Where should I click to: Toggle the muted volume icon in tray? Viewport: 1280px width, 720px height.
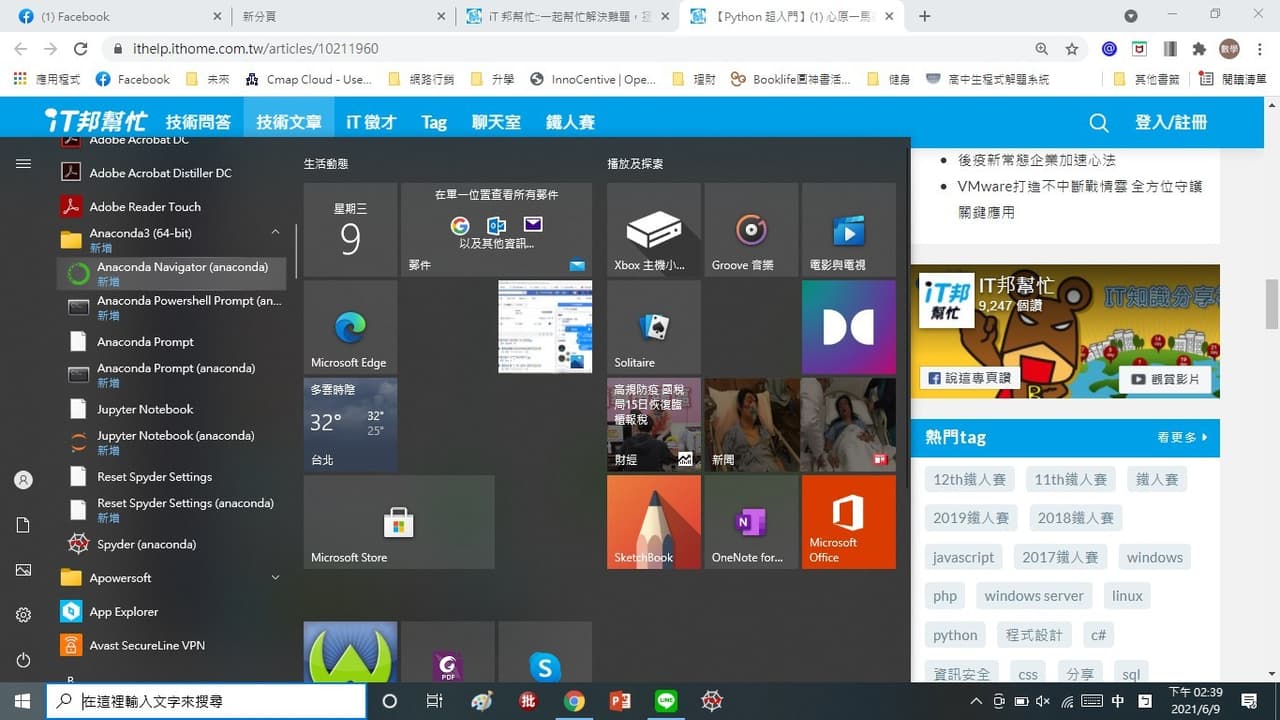(1042, 701)
